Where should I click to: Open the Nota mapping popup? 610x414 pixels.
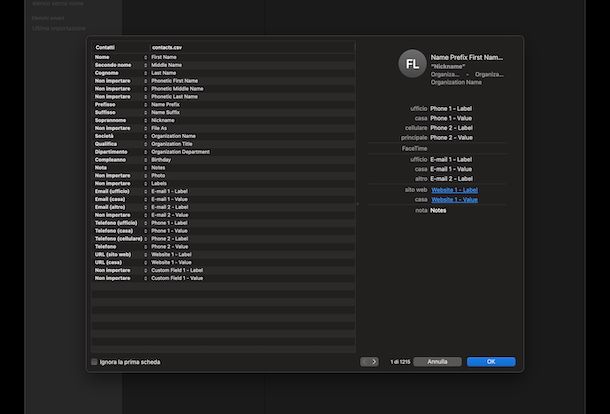(120, 168)
